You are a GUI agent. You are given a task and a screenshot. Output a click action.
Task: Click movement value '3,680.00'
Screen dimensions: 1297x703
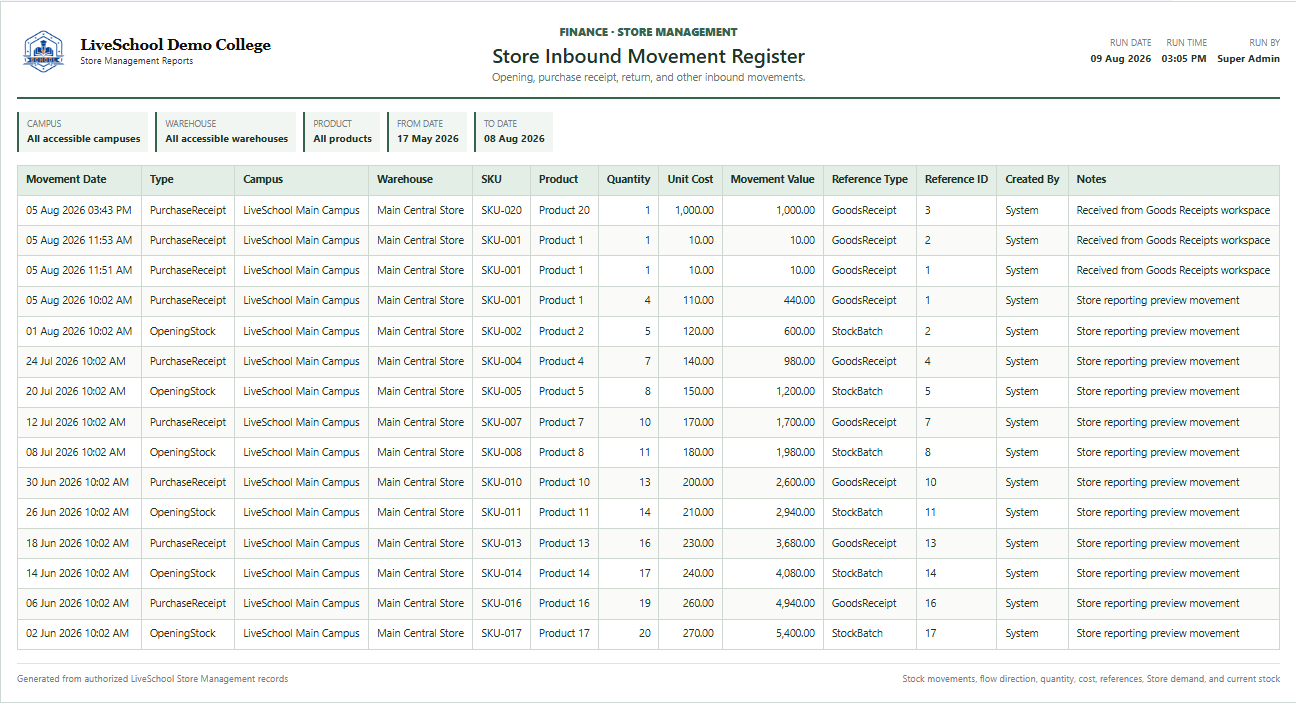click(795, 544)
